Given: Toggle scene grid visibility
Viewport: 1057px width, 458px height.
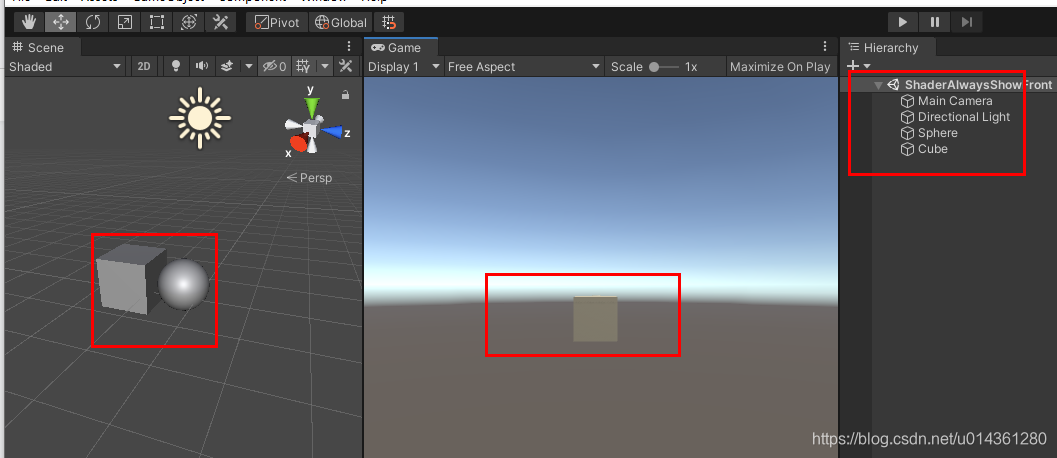Looking at the screenshot, I should tap(304, 66).
